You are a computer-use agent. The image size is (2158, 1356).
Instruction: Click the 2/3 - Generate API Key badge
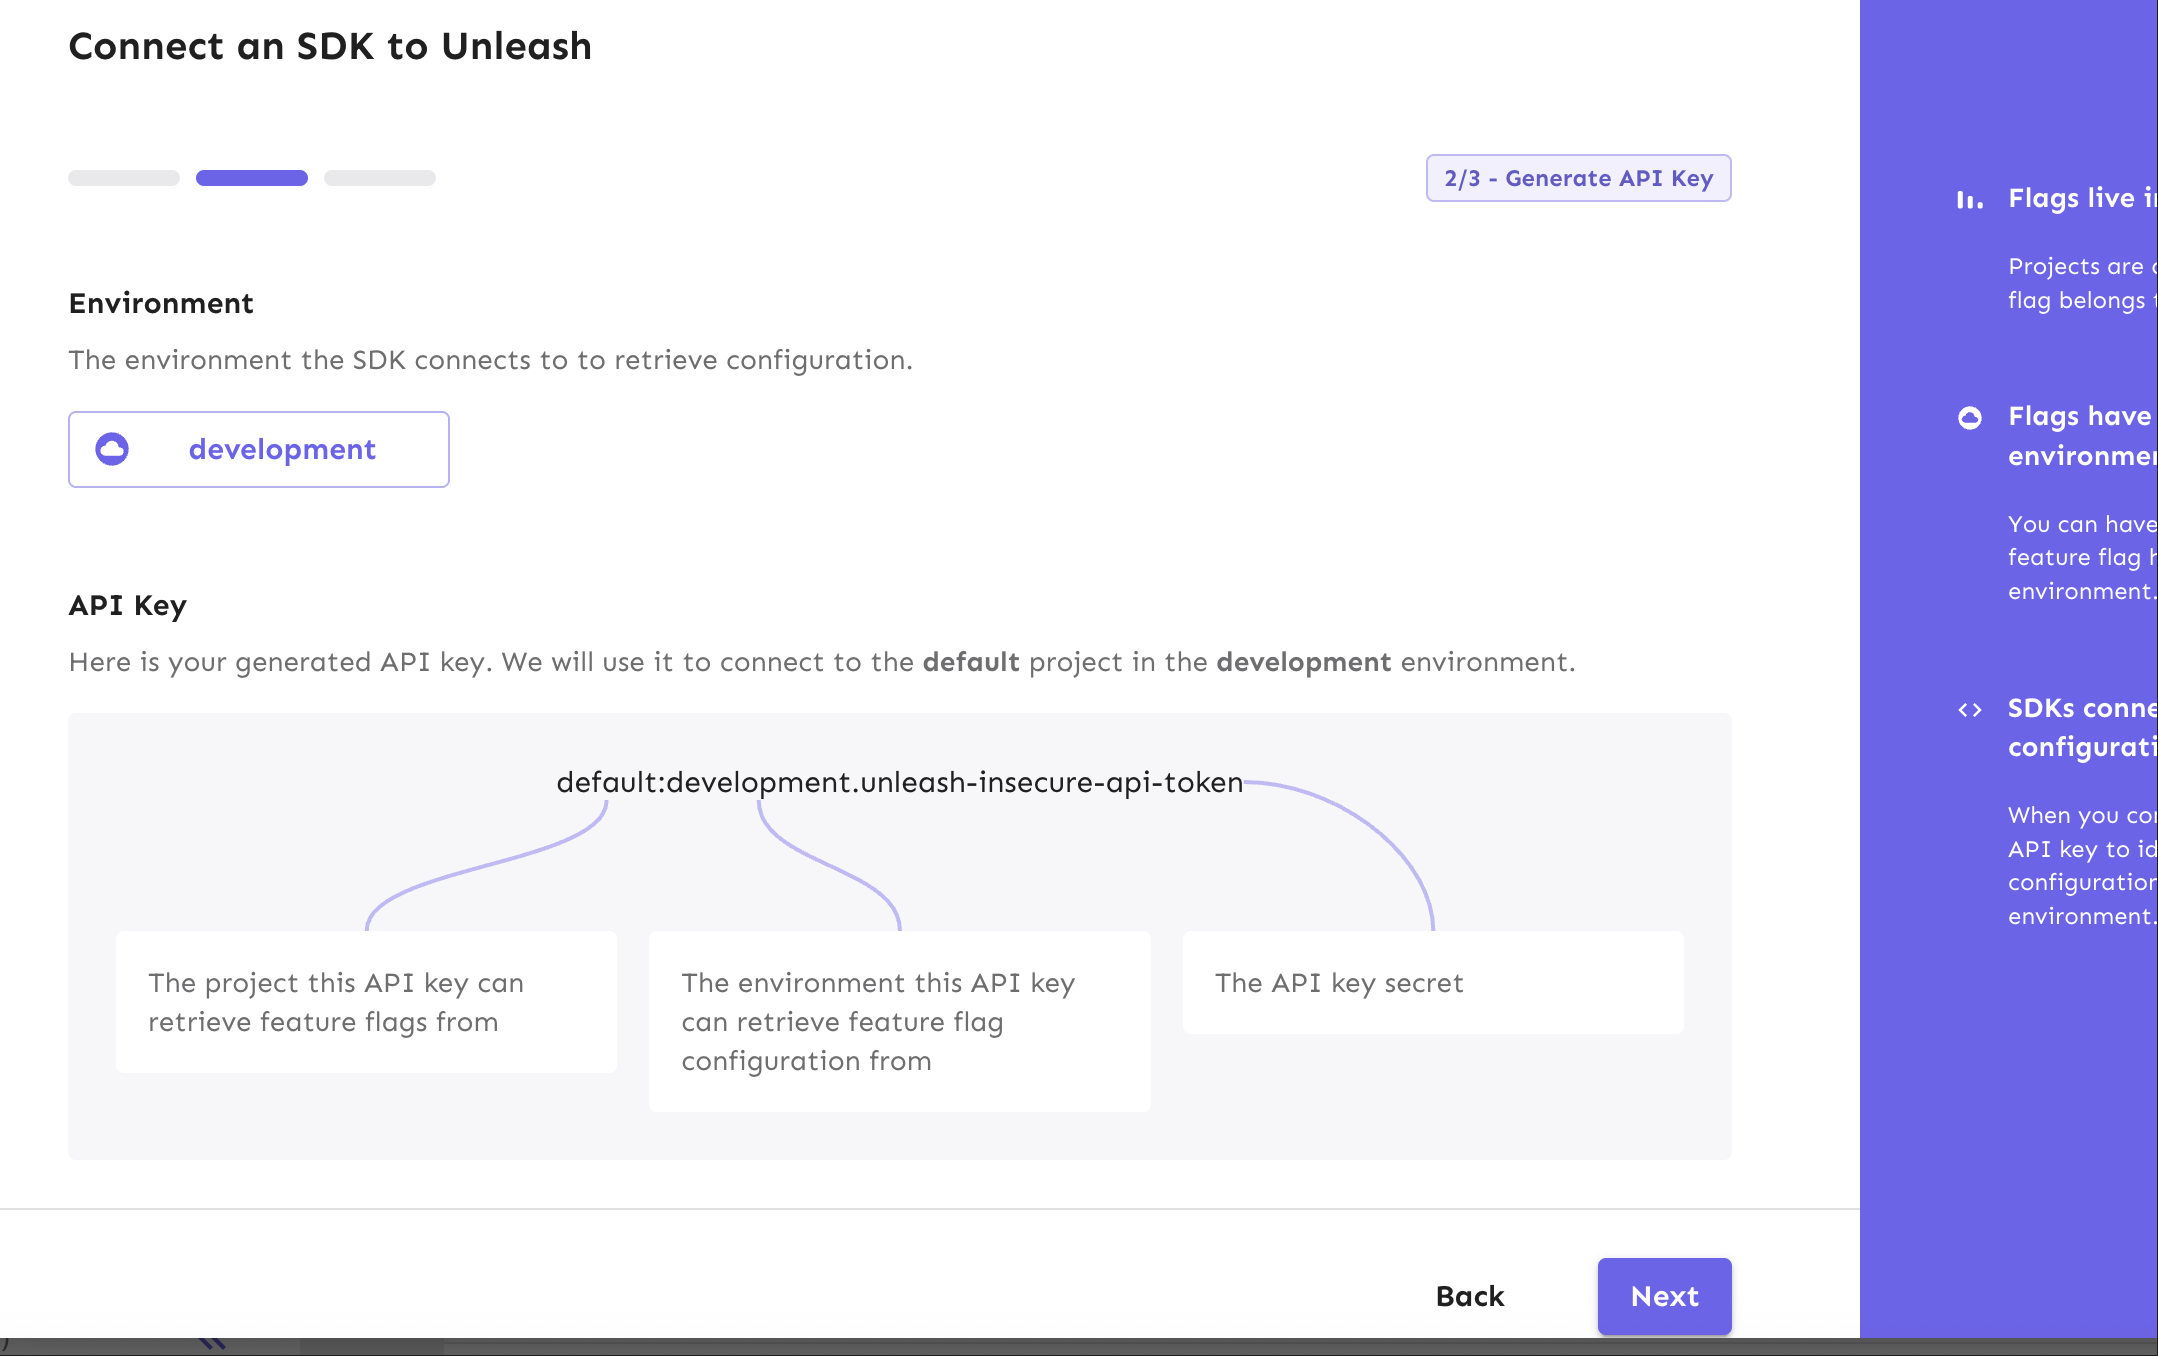coord(1578,178)
